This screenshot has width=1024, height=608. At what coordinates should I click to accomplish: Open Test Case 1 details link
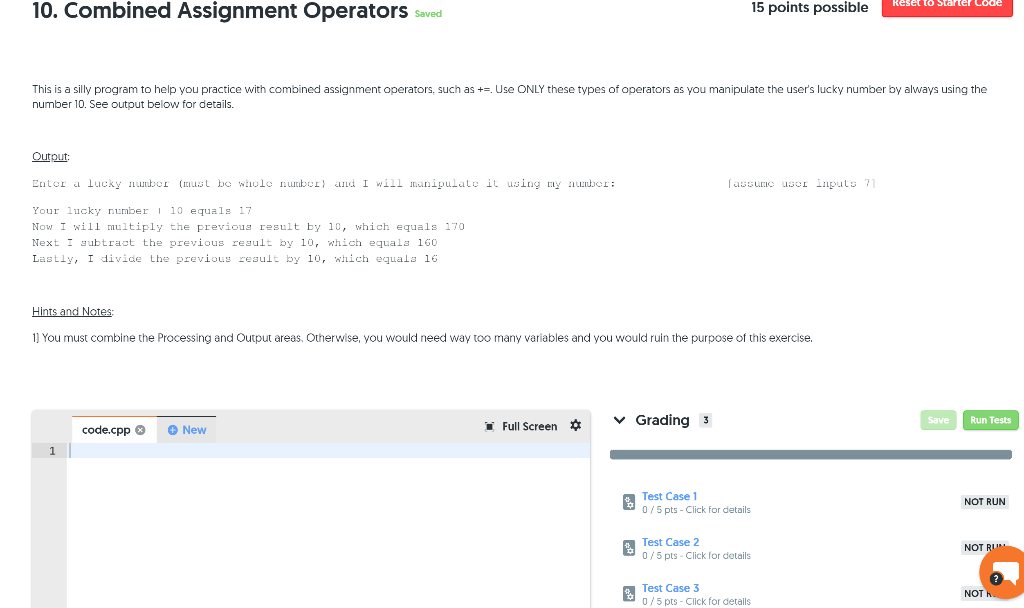coord(669,496)
